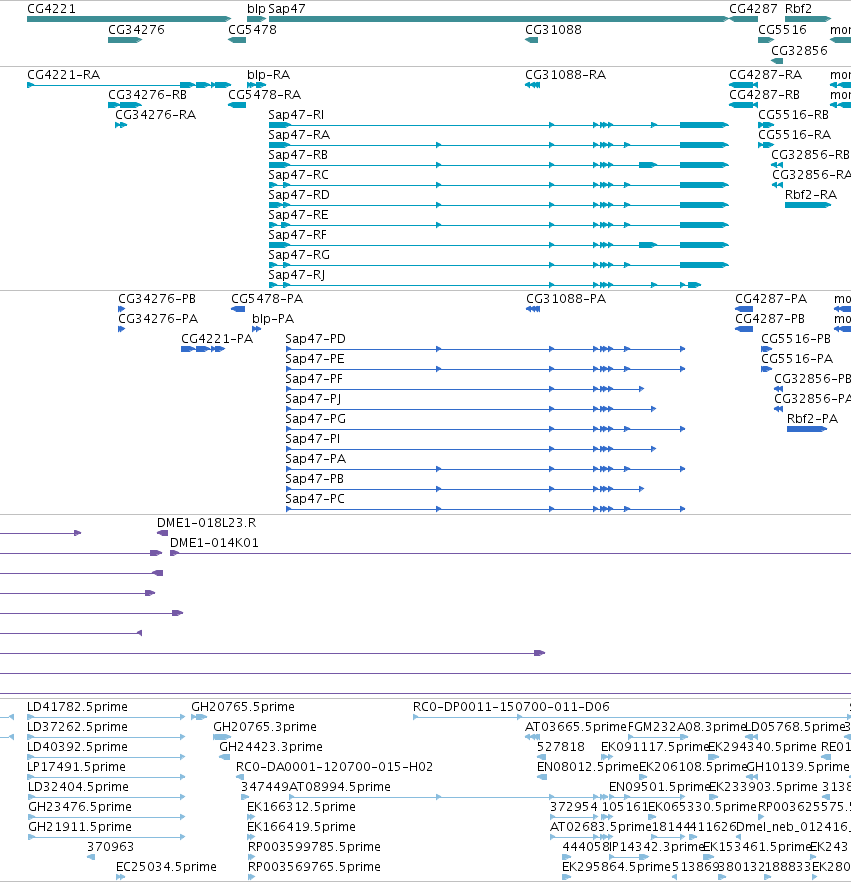The image size is (851, 882).
Task: Select the CG4221 gene bar
Action: [129, 19]
